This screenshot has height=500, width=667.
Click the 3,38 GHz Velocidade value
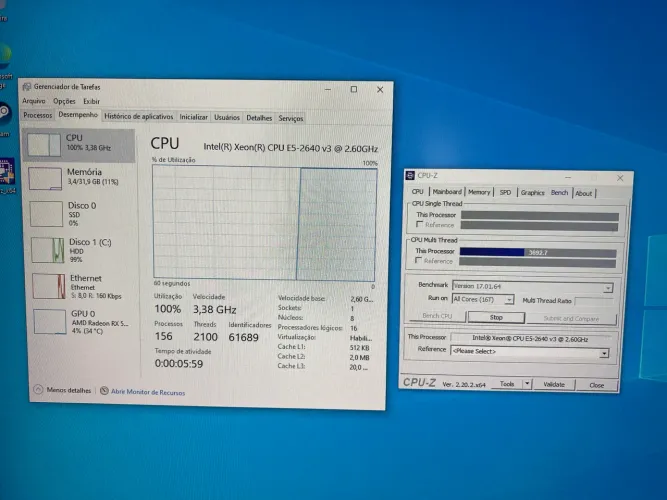tap(214, 309)
